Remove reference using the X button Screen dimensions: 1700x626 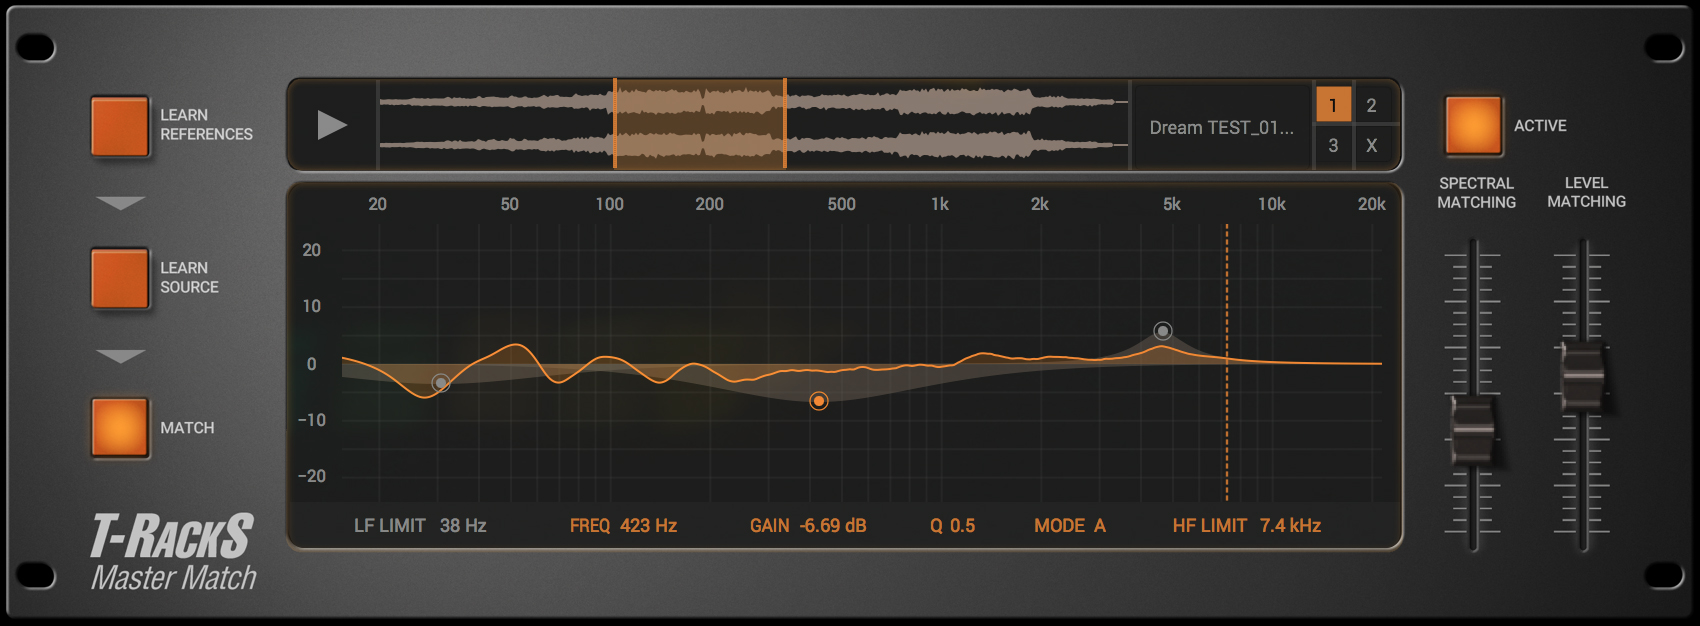click(x=1371, y=145)
